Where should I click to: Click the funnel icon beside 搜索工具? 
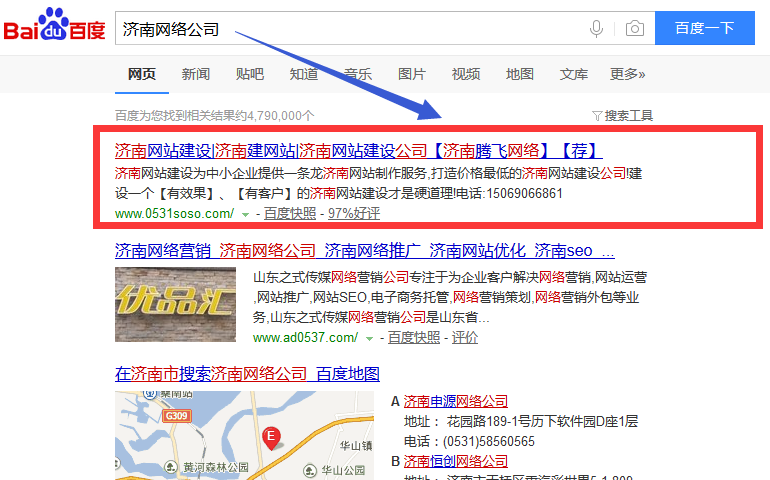pos(597,116)
